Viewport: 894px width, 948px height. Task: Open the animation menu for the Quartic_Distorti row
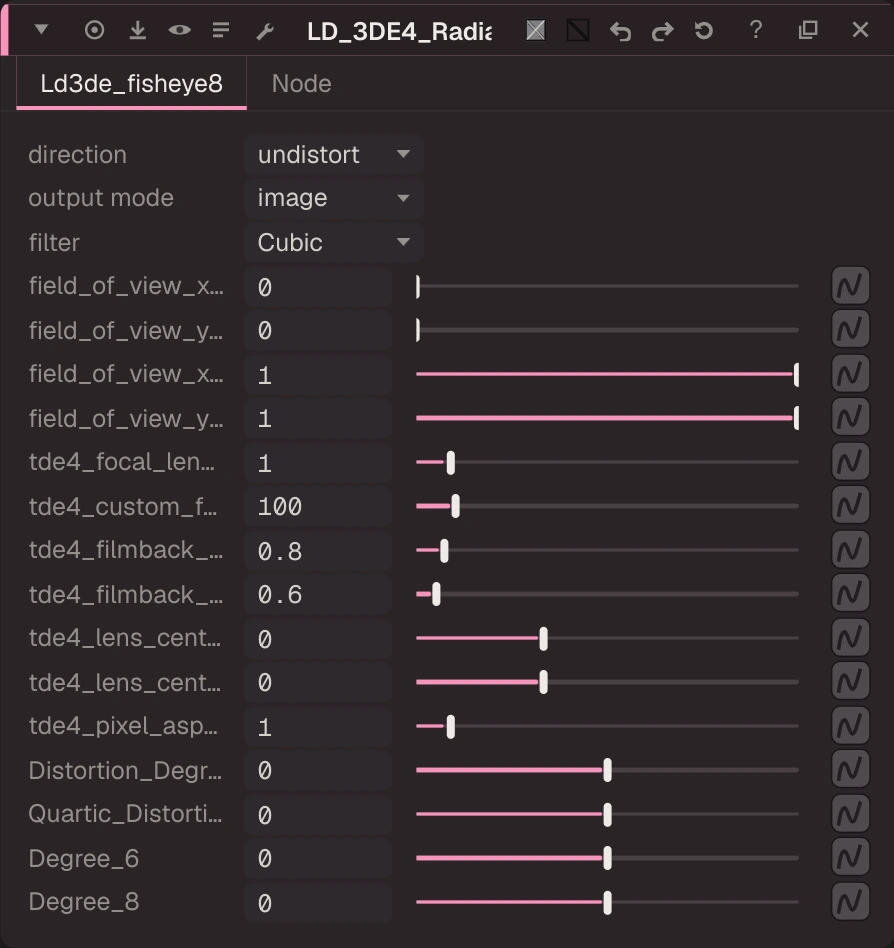850,814
